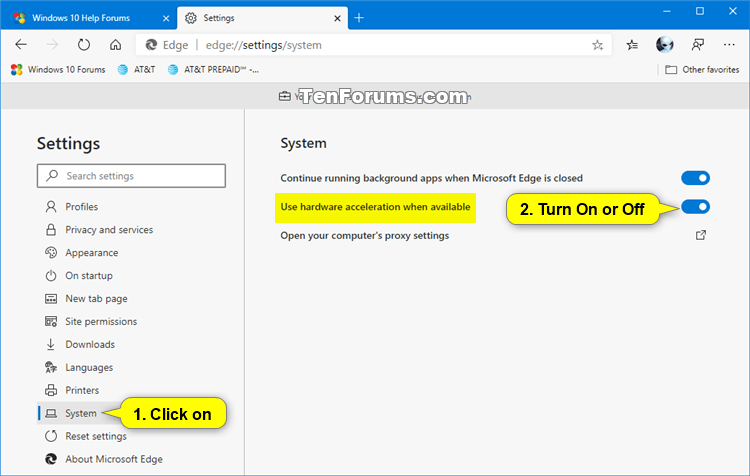Open the Other favorites folder

pos(702,70)
